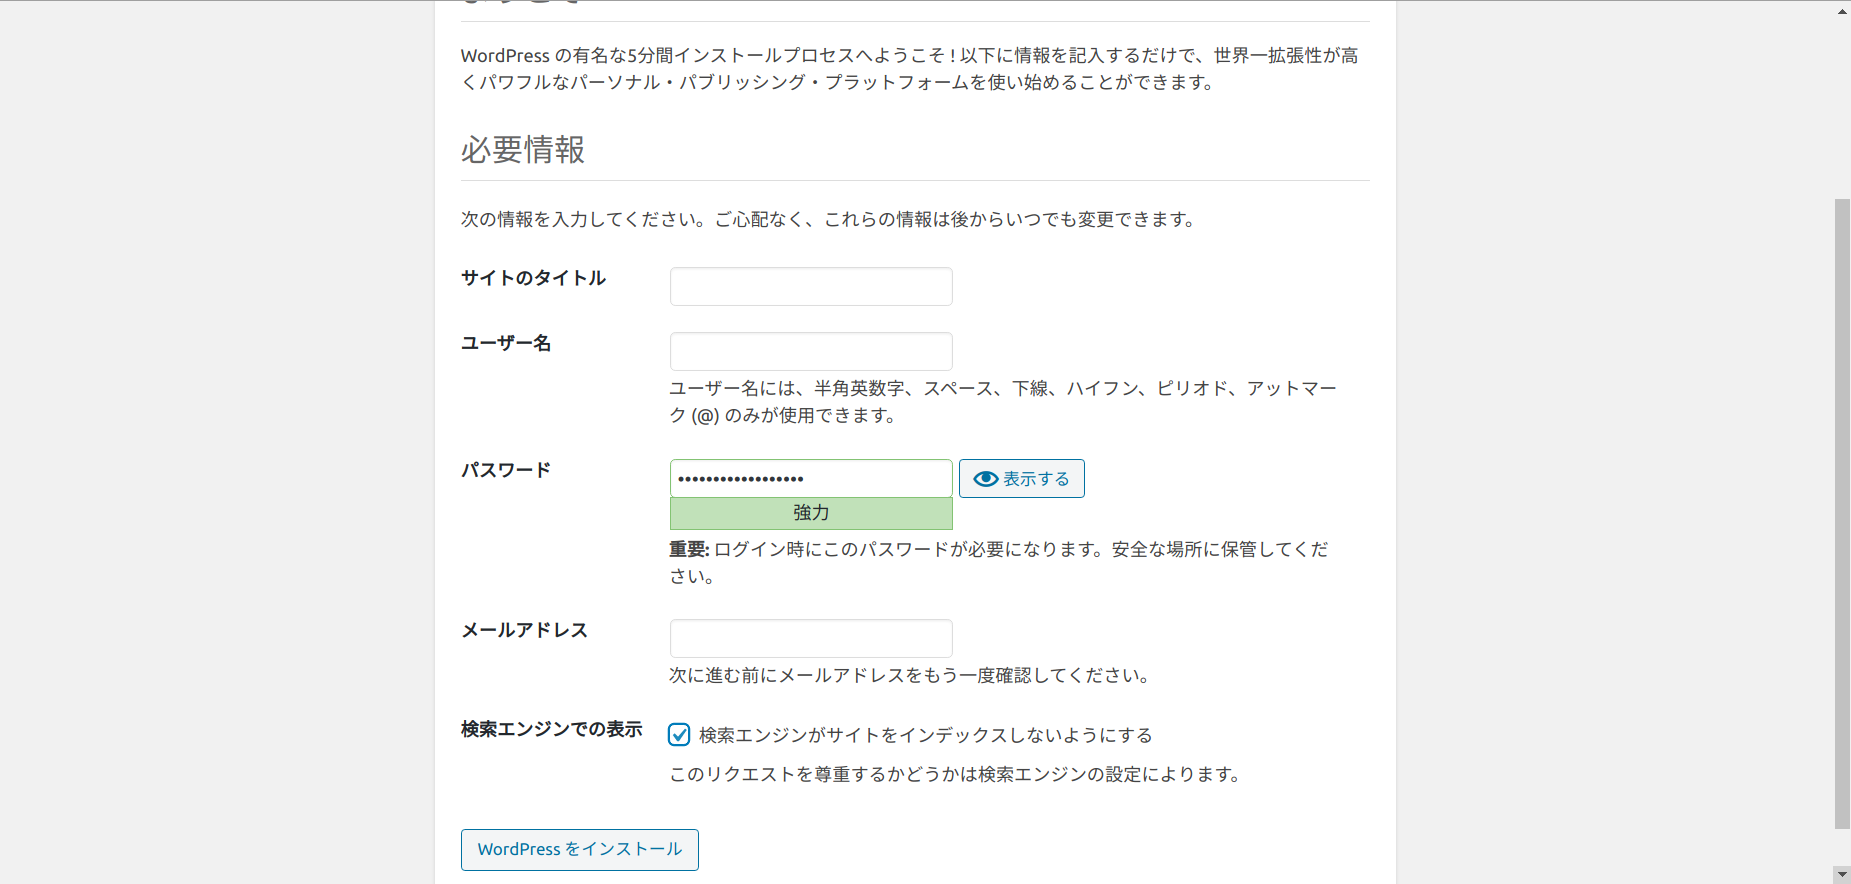Viewport: 1851px width, 884px height.
Task: Select the eye icon next to the password
Action: (x=984, y=478)
